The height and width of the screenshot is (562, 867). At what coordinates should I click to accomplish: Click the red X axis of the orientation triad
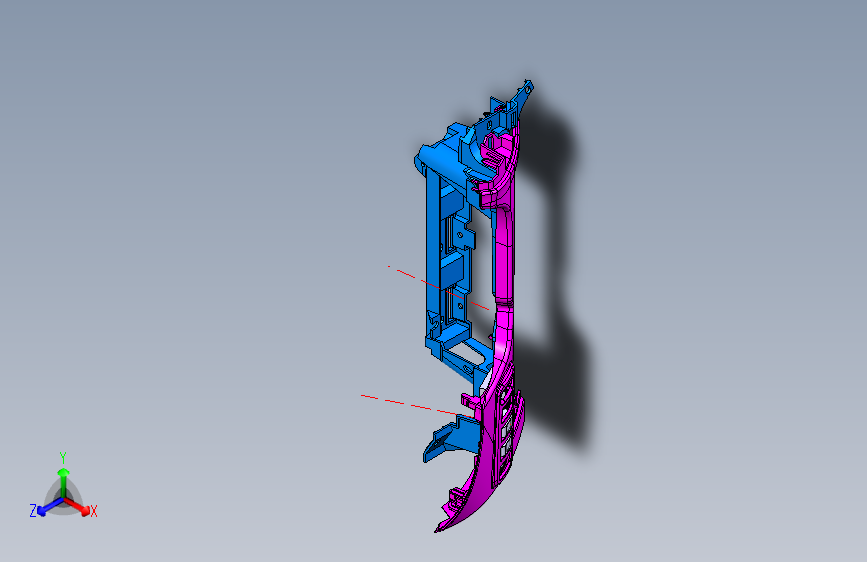(x=78, y=507)
